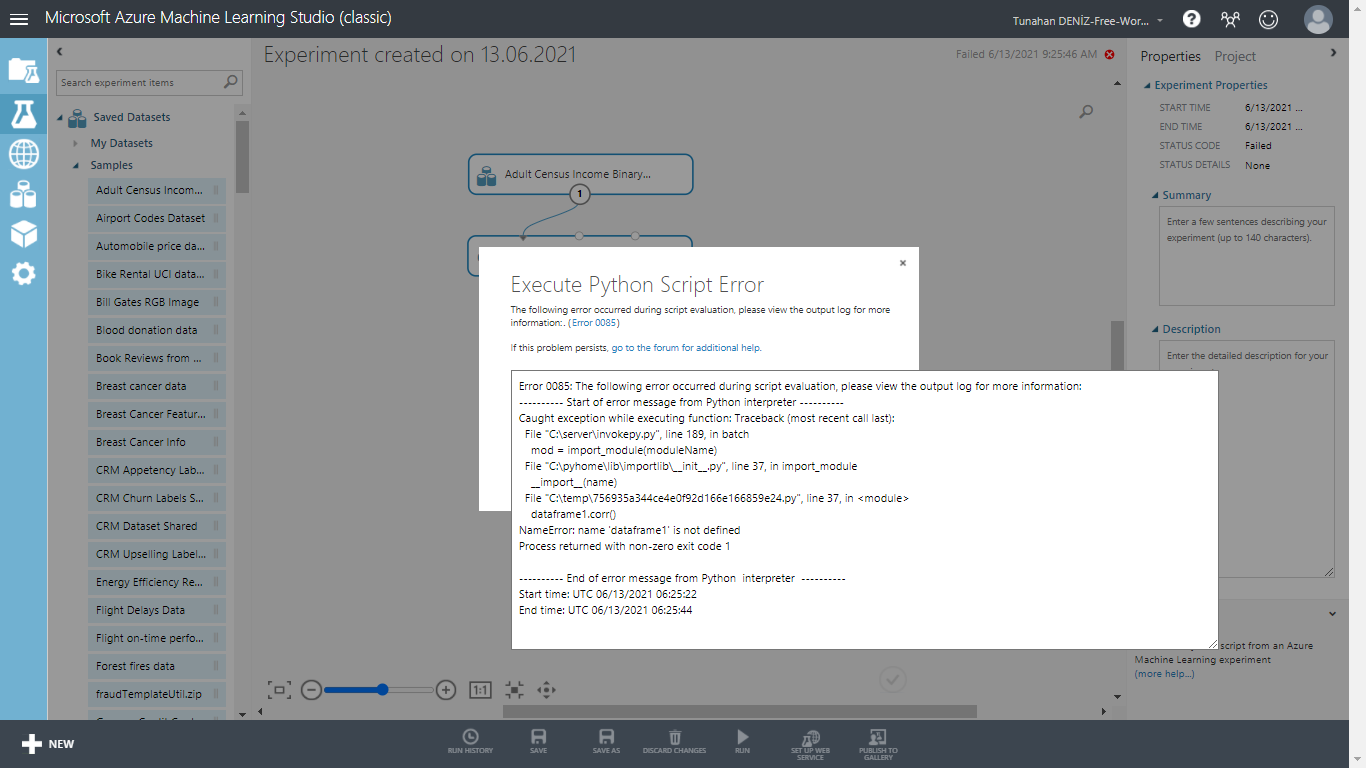This screenshot has width=1366, height=768.
Task: Click the error message text box
Action: point(865,510)
